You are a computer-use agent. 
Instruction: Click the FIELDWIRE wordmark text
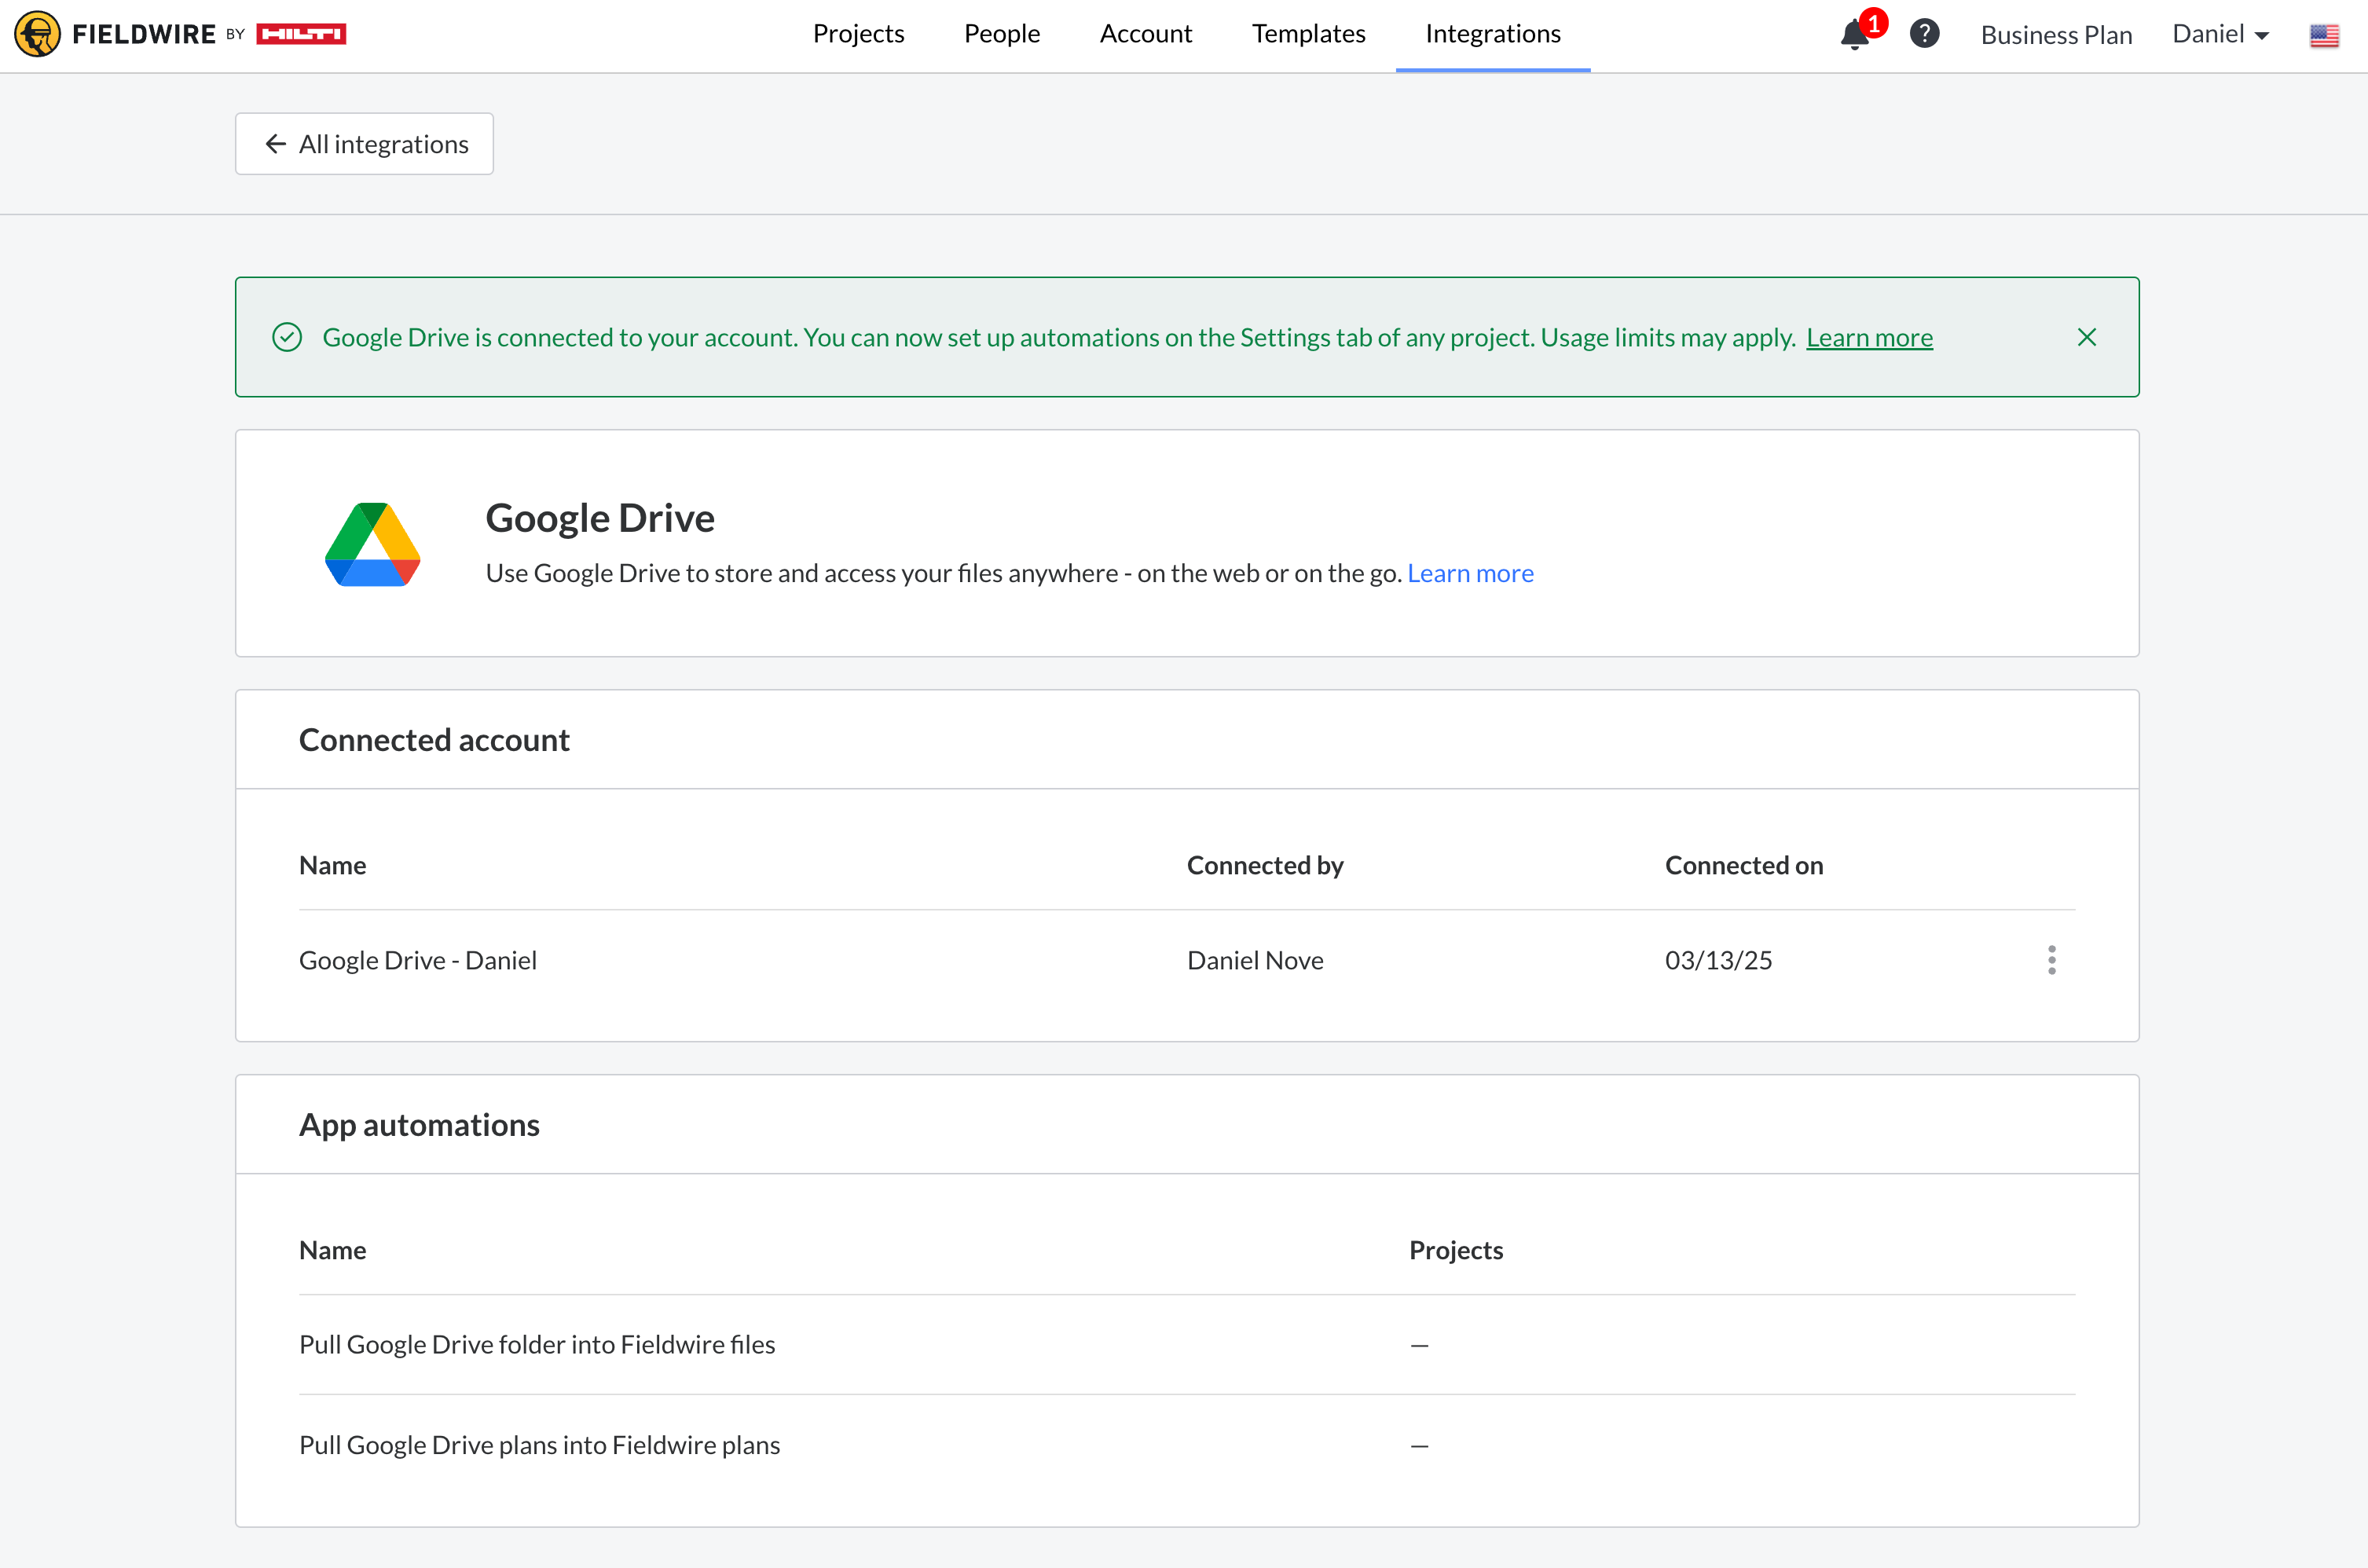coord(144,34)
